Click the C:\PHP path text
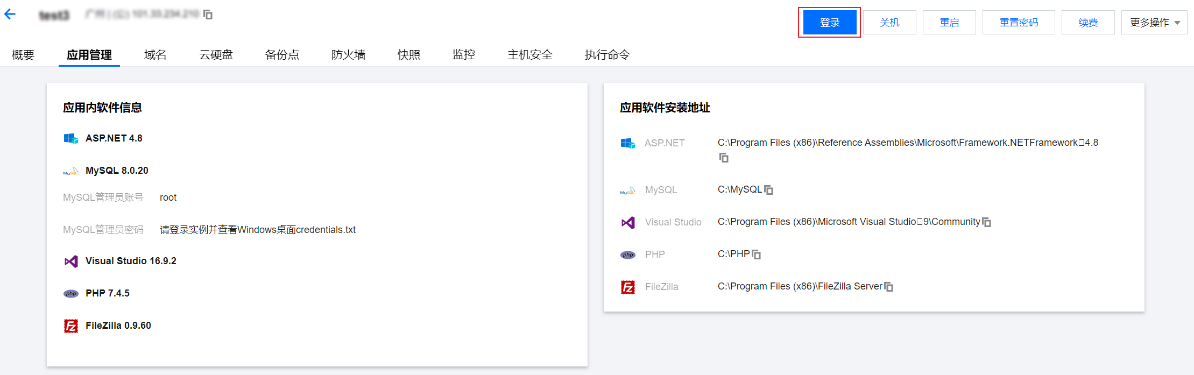The height and width of the screenshot is (375, 1194). (x=734, y=255)
